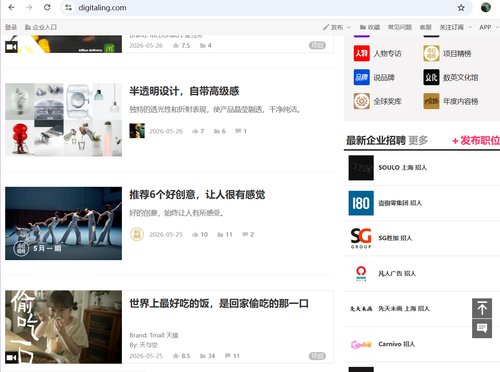Open 客服 in the top bar
The height and width of the screenshot is (372, 500).
point(426,27)
